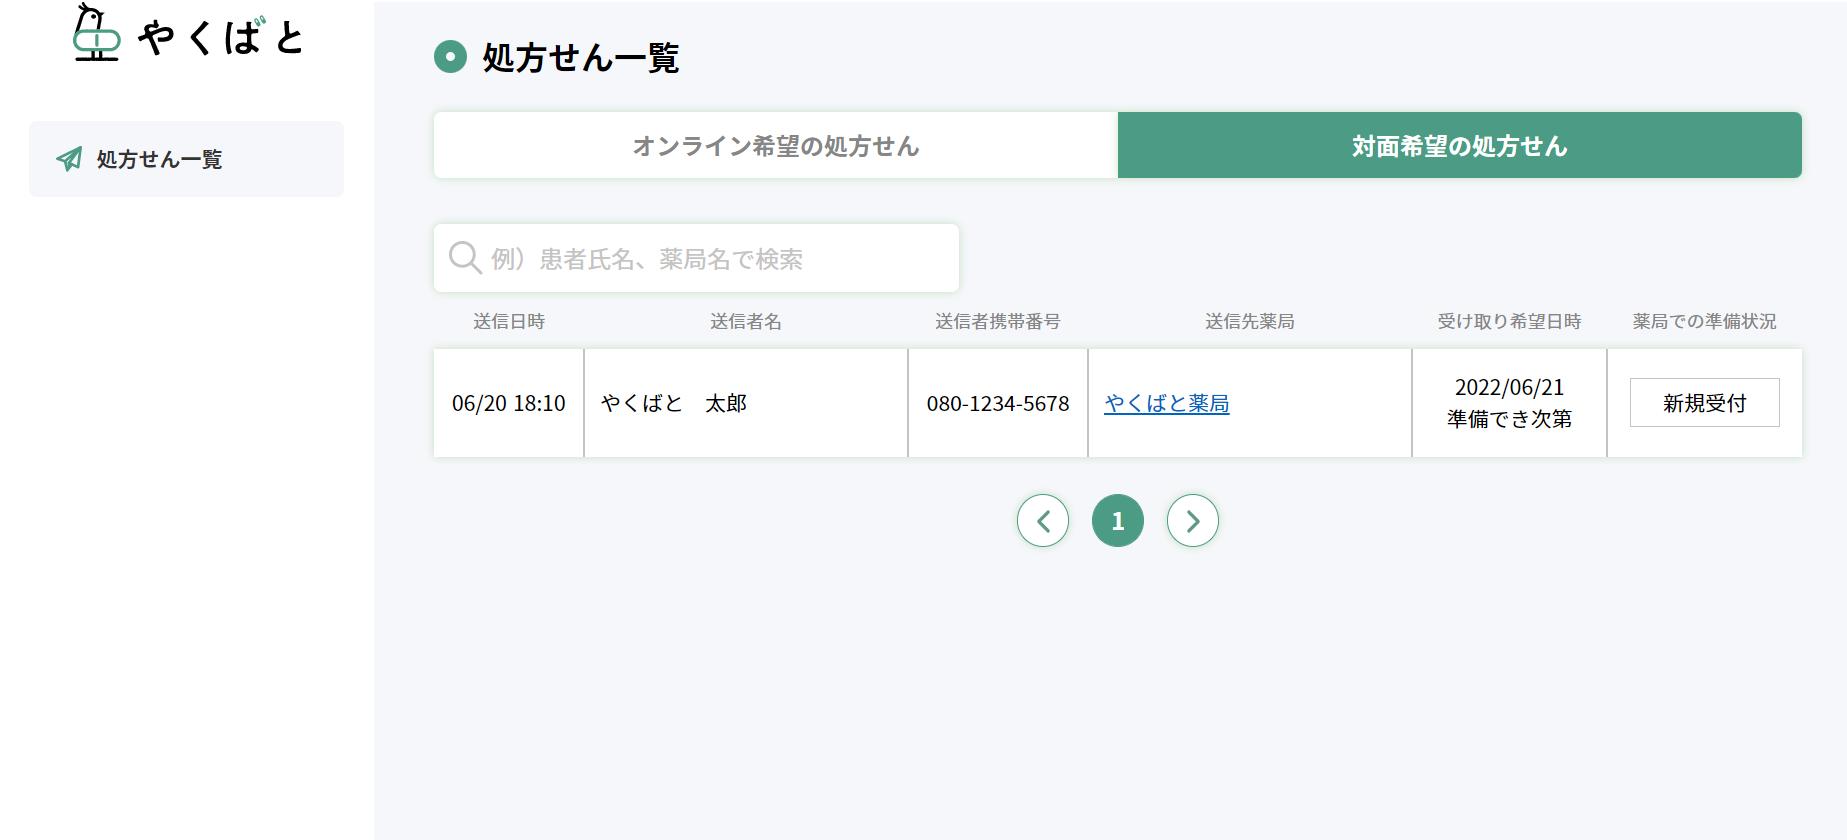
Task: Click the 06/20 18:10 sent time cell
Action: click(509, 403)
